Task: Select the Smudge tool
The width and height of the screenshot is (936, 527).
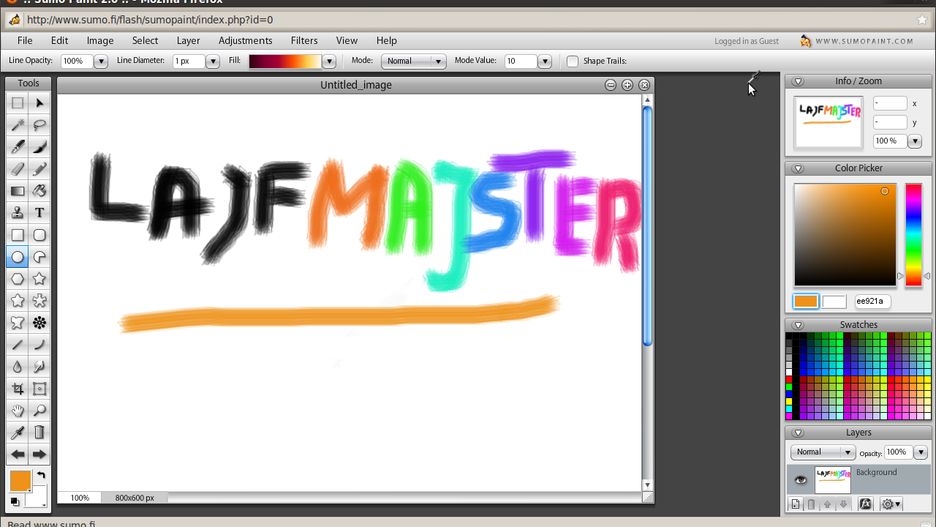Action: click(39, 367)
